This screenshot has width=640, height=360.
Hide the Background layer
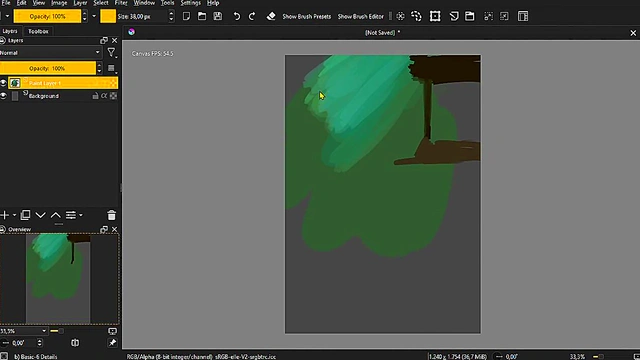(3, 96)
